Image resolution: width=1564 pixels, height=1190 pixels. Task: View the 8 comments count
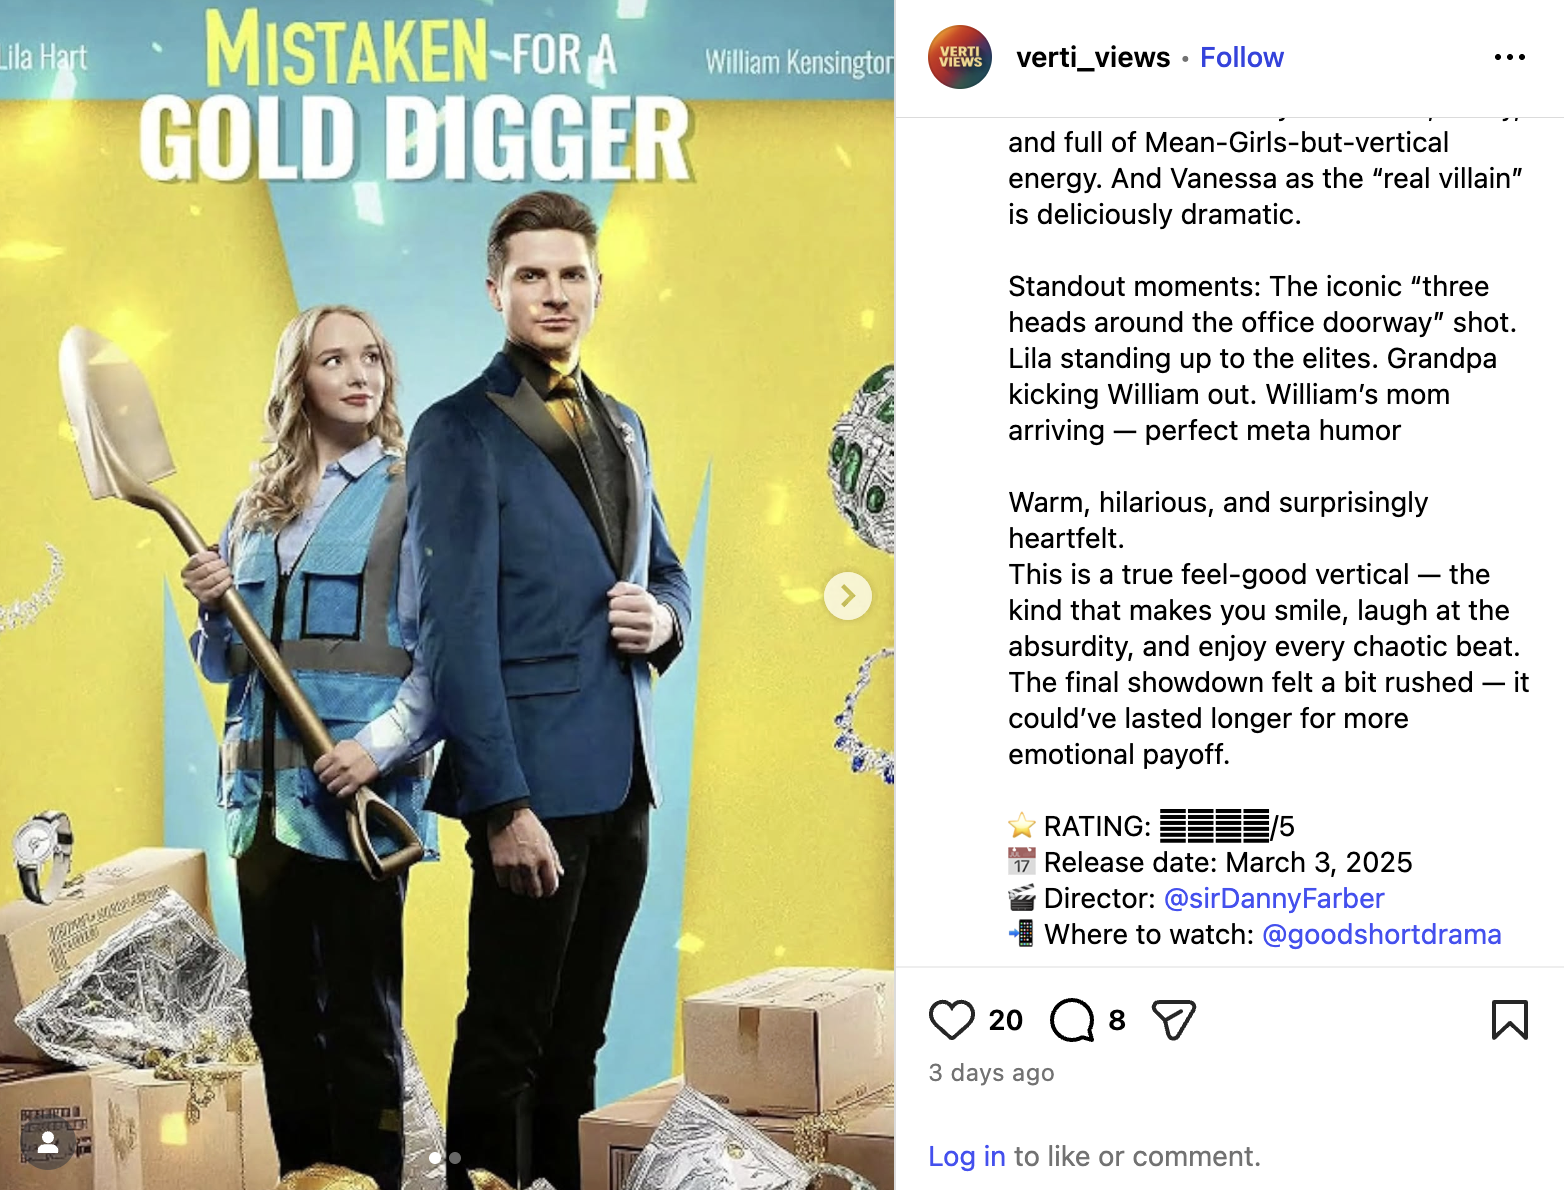pos(1117,1020)
